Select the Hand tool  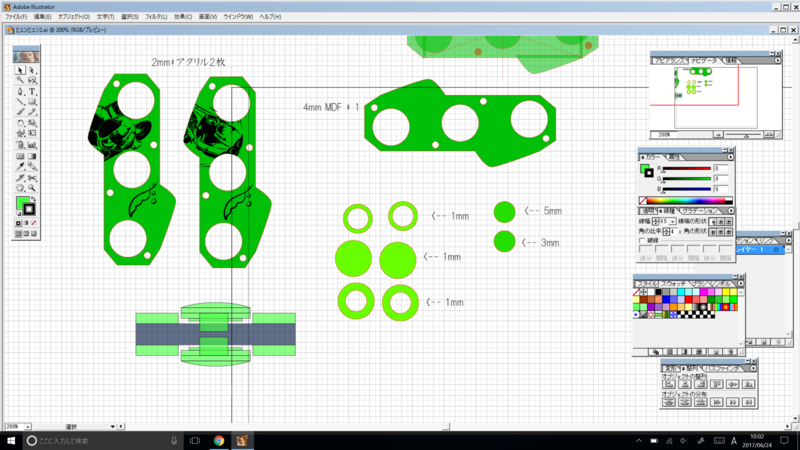click(x=20, y=188)
